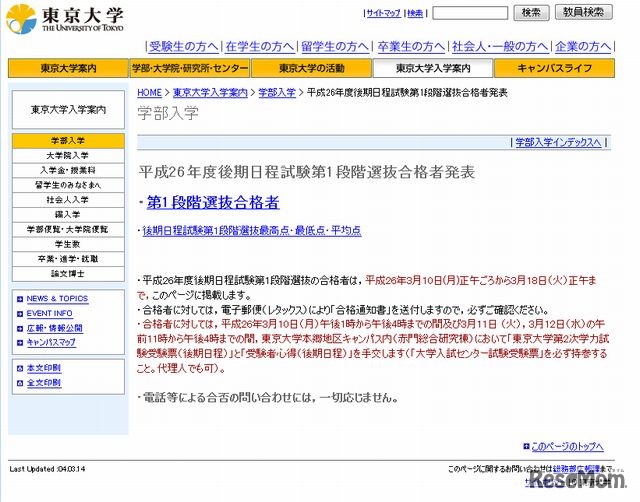Open the 受験生の方へ link

(184, 47)
